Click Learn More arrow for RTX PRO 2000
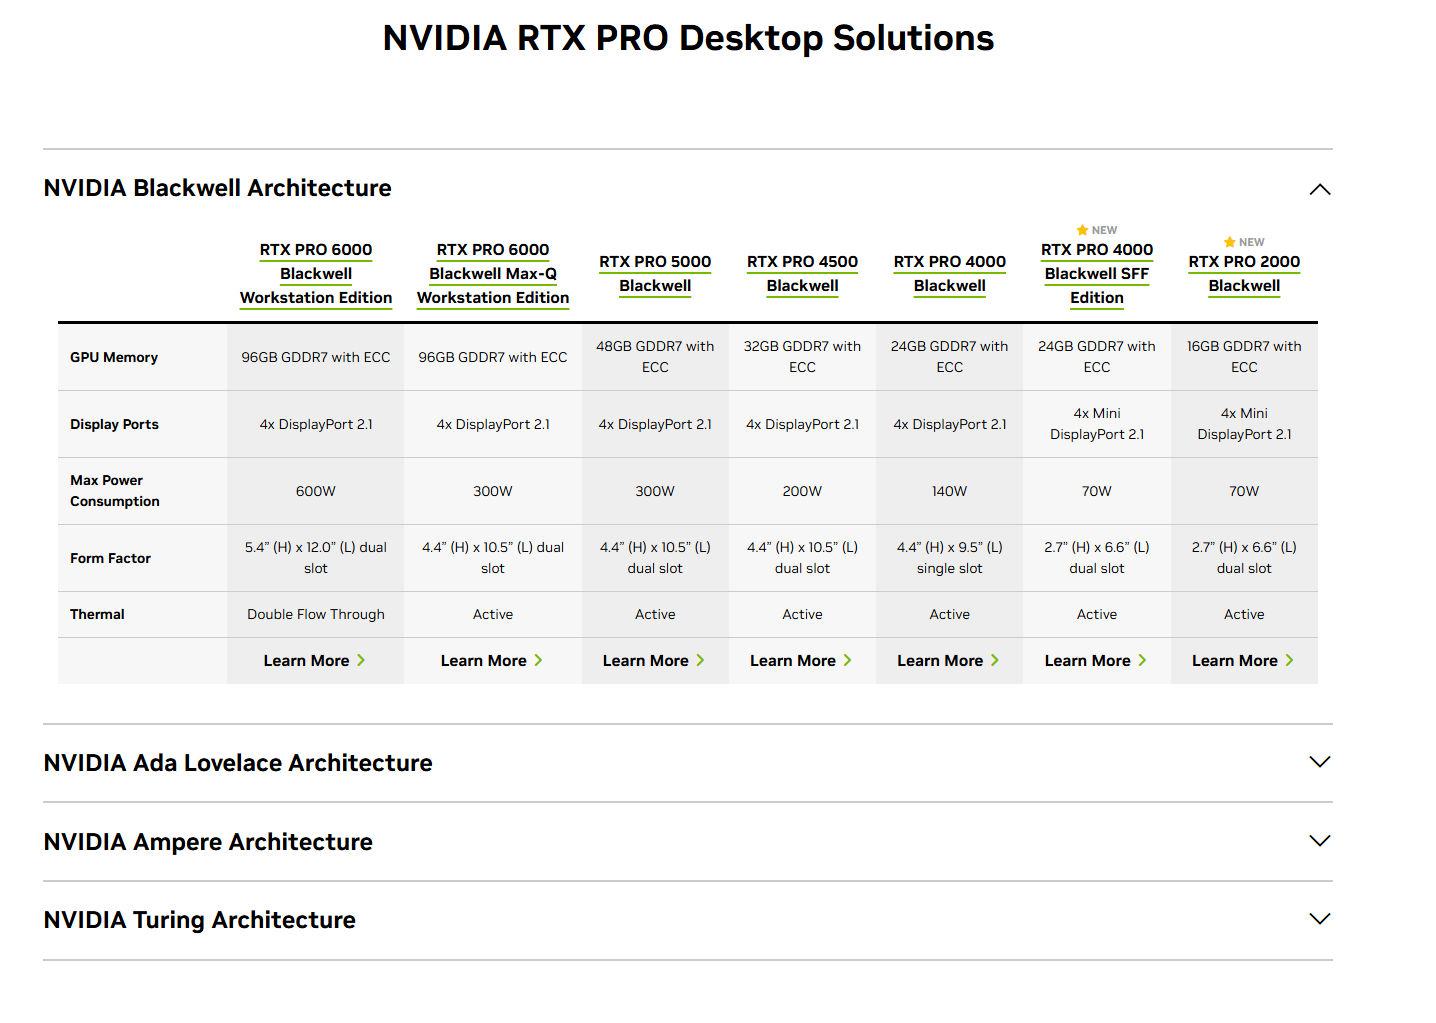 pos(1289,661)
